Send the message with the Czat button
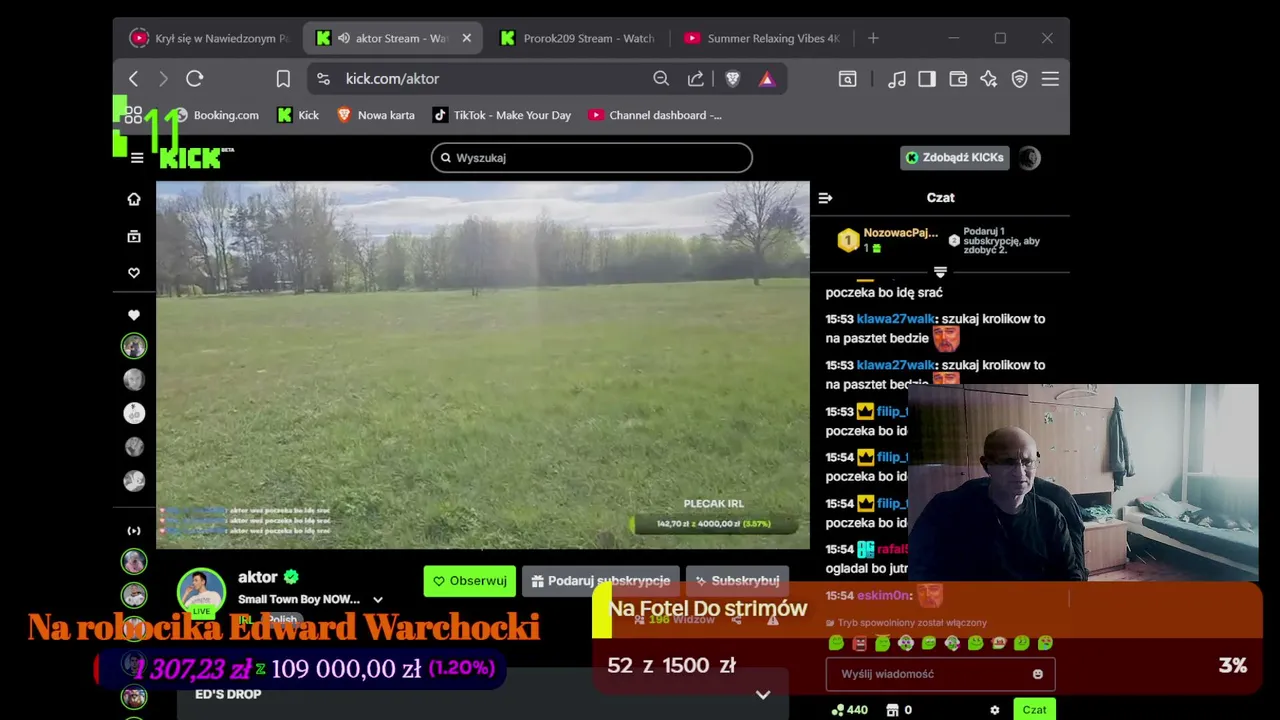This screenshot has height=720, width=1280. tap(1034, 710)
